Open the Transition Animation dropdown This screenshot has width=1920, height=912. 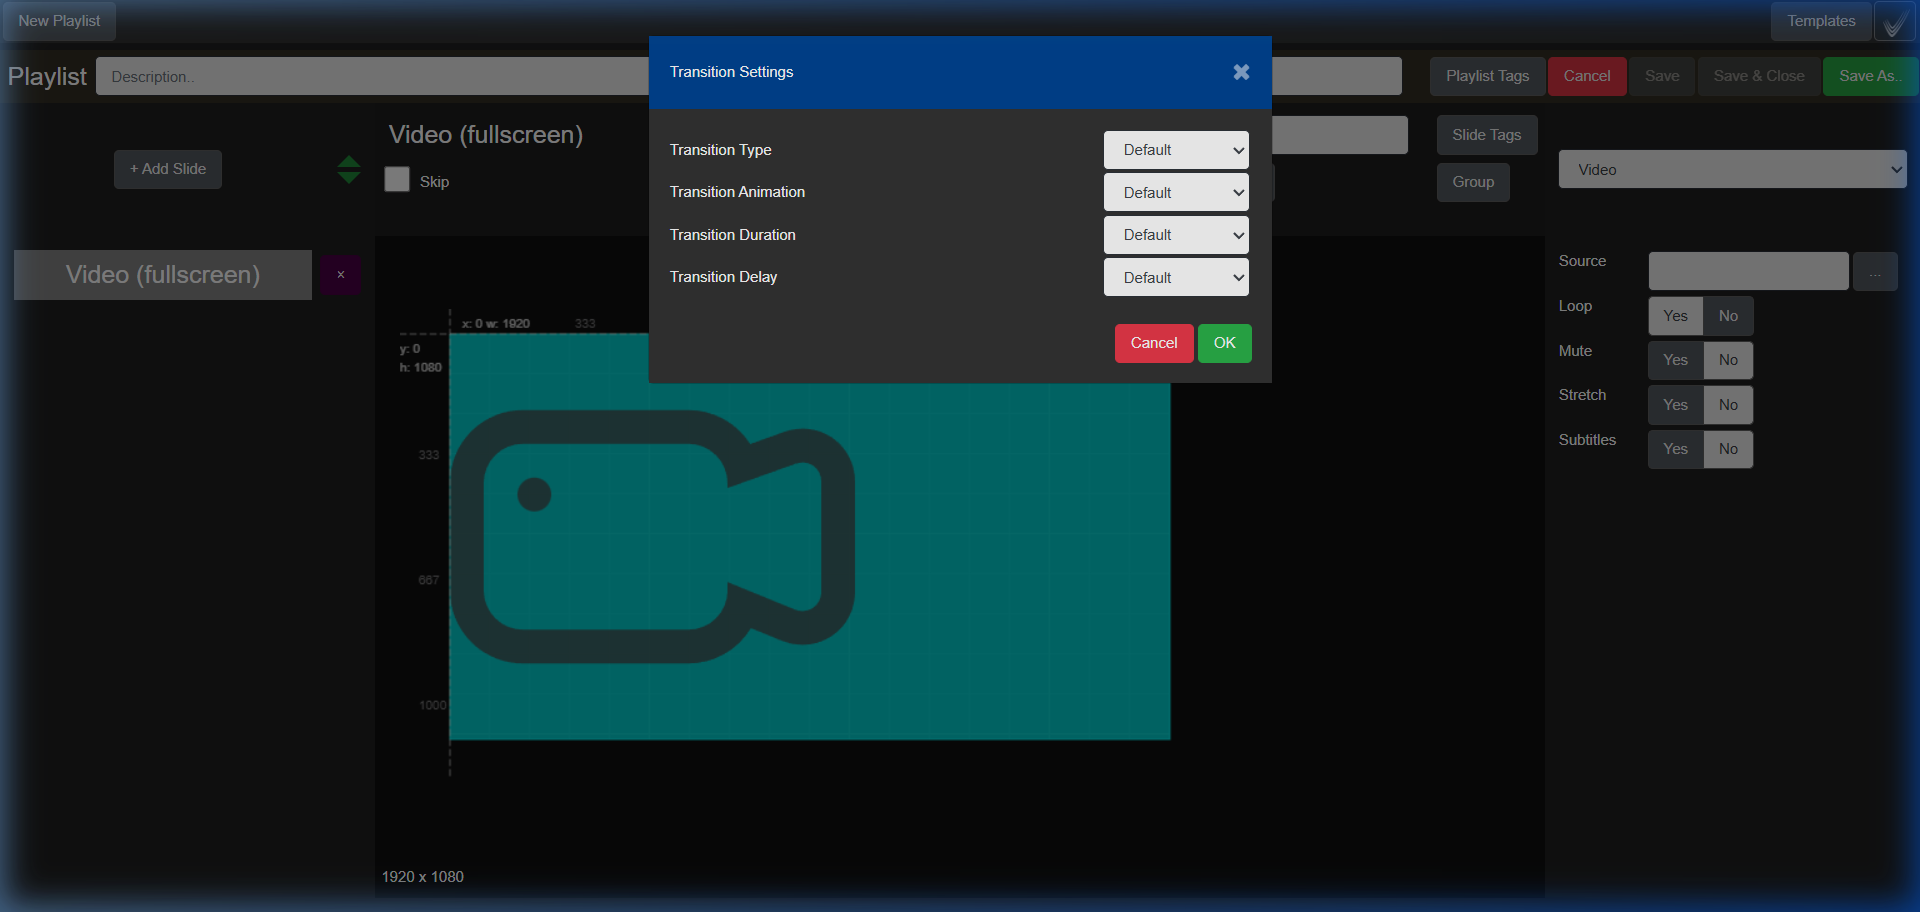pos(1176,192)
